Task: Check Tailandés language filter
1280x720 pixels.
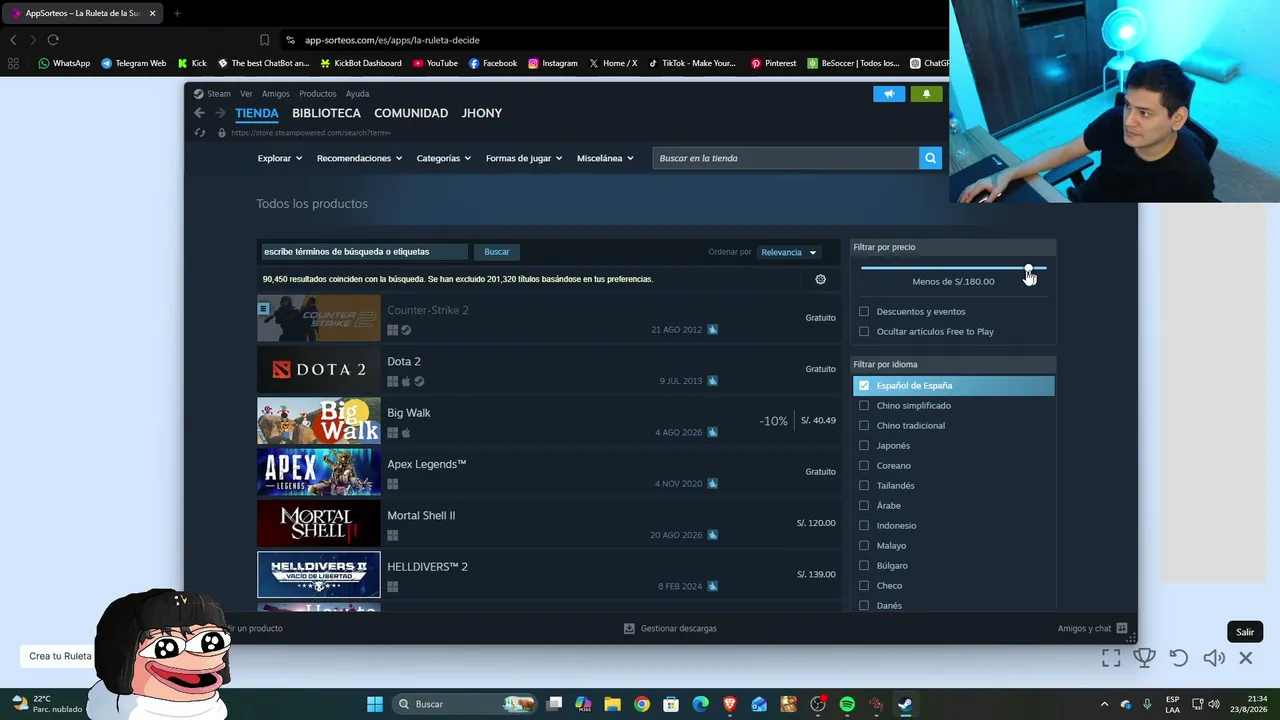Action: [864, 485]
